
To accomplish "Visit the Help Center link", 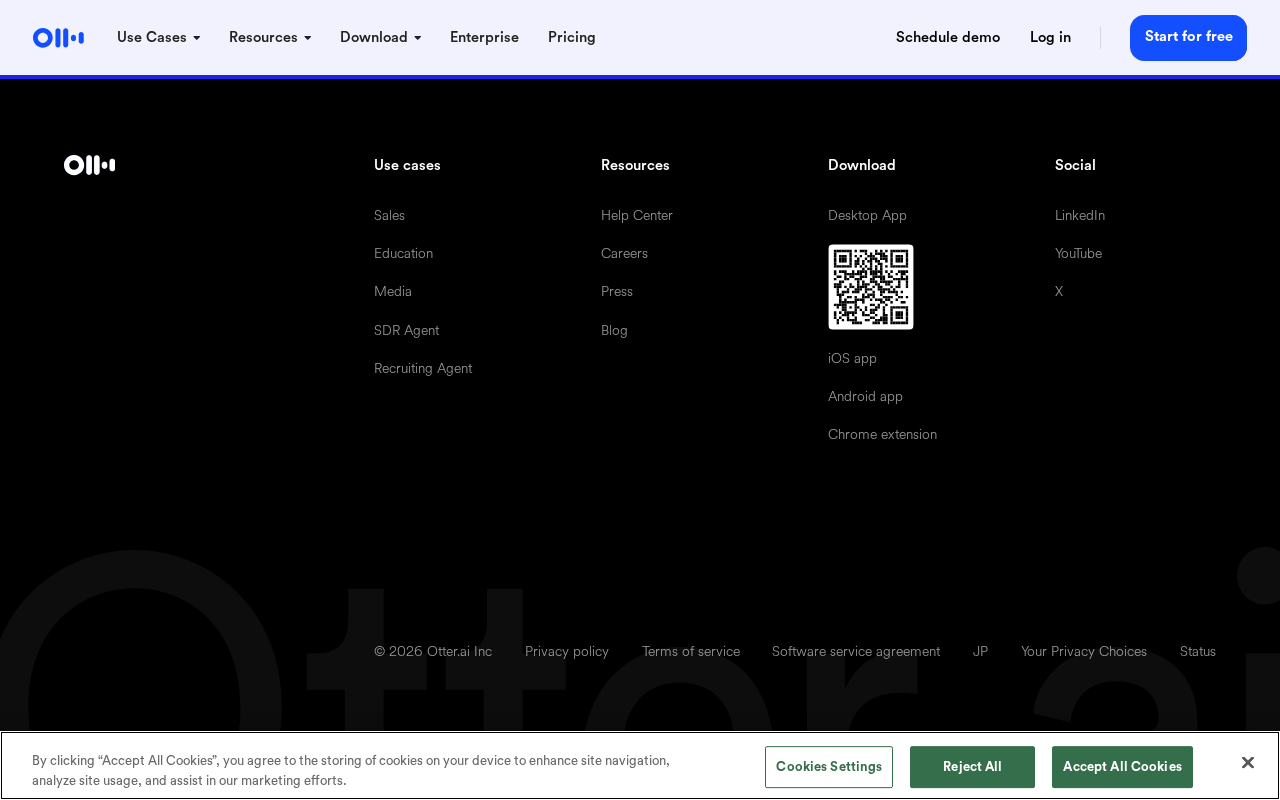I will [x=637, y=216].
